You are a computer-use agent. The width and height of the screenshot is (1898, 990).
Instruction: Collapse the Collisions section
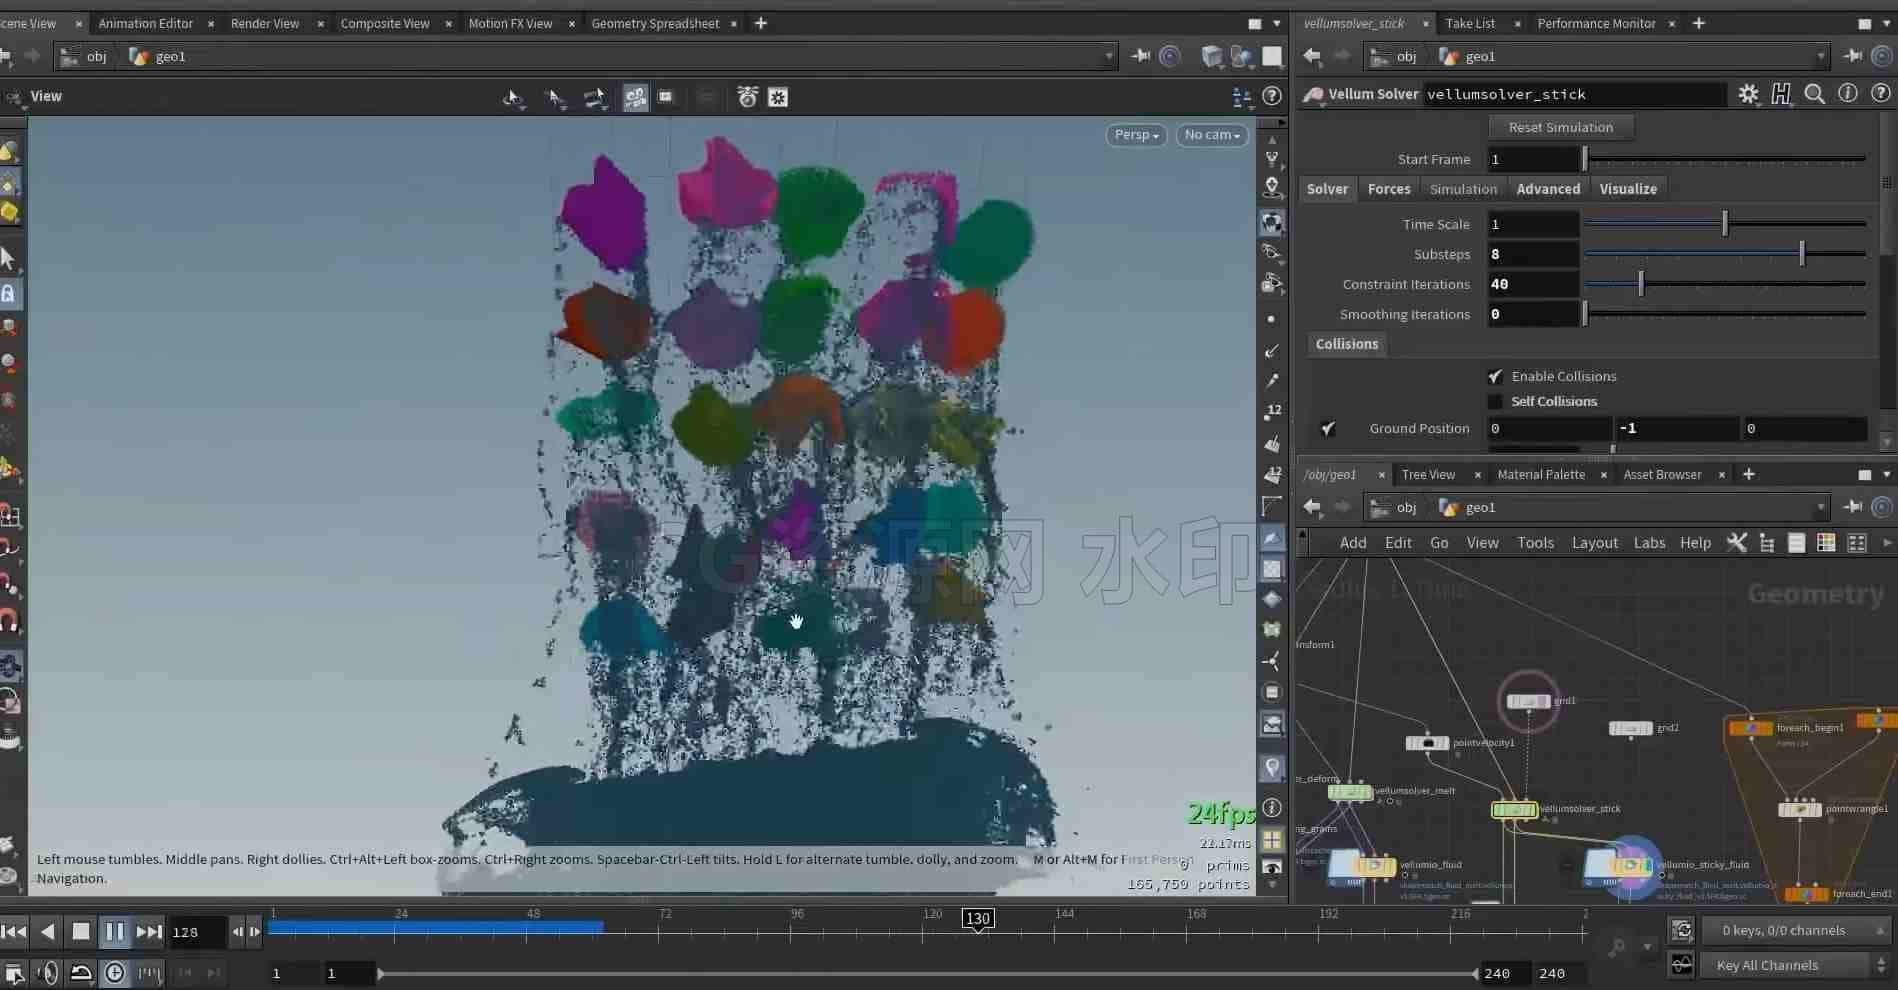click(1346, 344)
